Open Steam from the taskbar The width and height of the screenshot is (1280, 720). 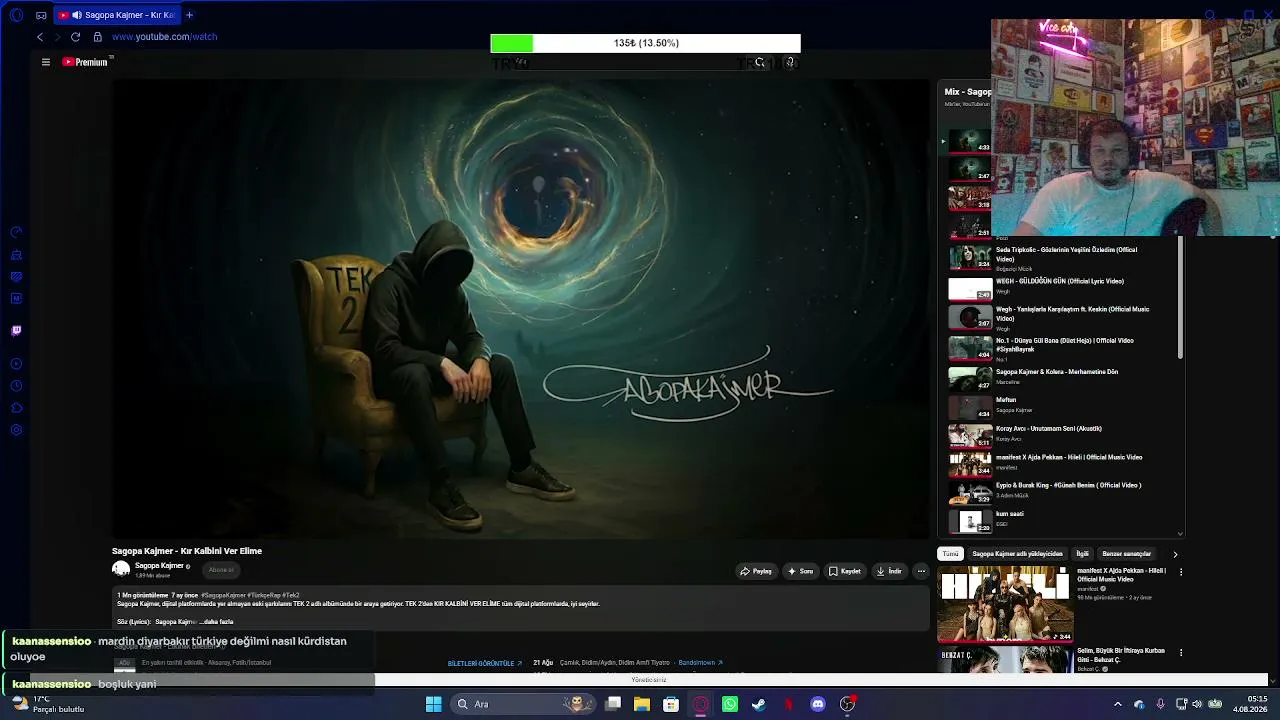click(759, 704)
